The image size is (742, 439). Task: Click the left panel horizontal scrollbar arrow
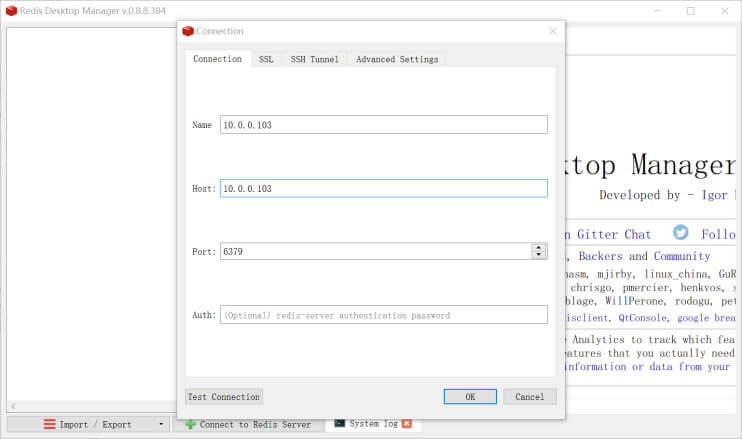[13, 406]
